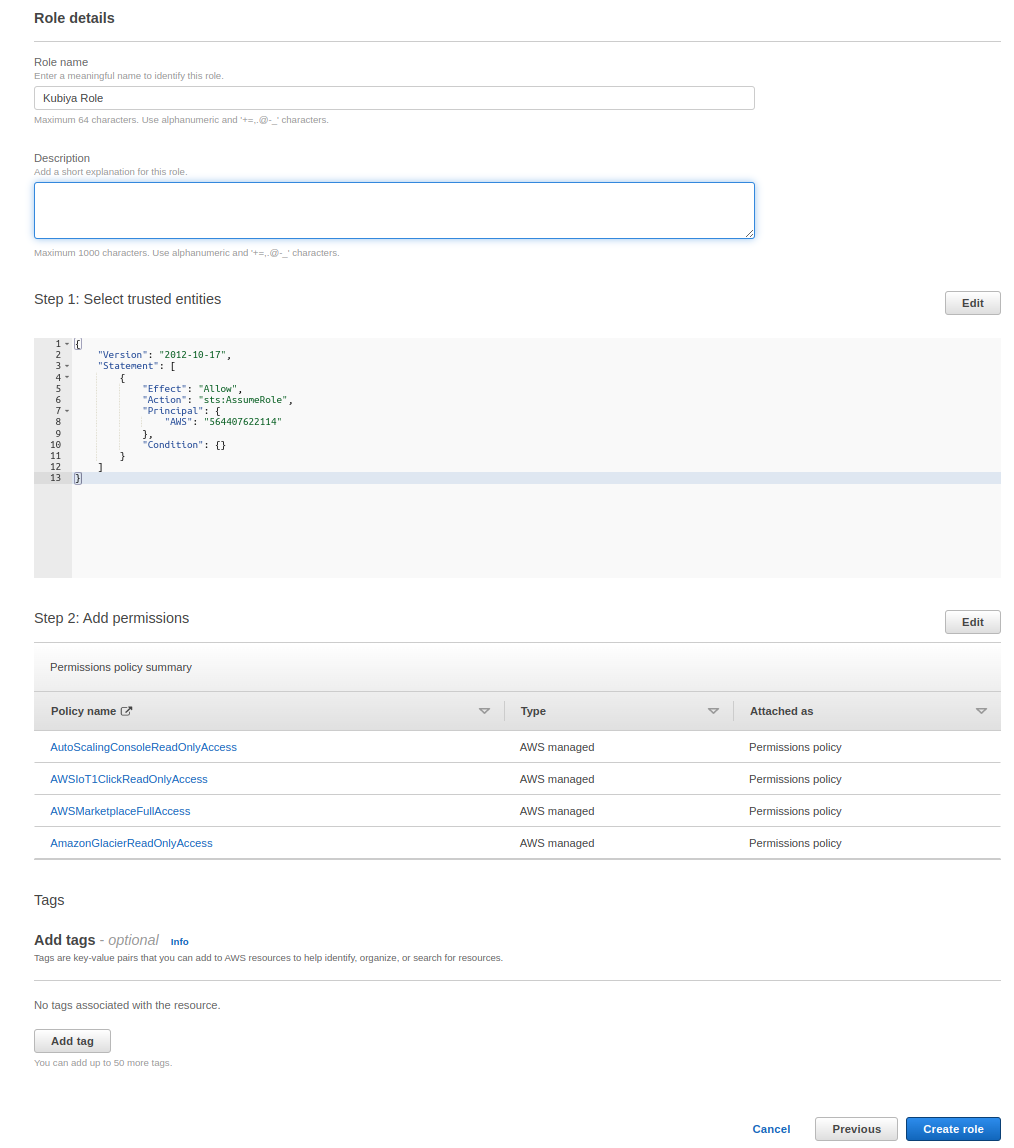
Task: Click the external link icon beside Policy name
Action: point(126,711)
